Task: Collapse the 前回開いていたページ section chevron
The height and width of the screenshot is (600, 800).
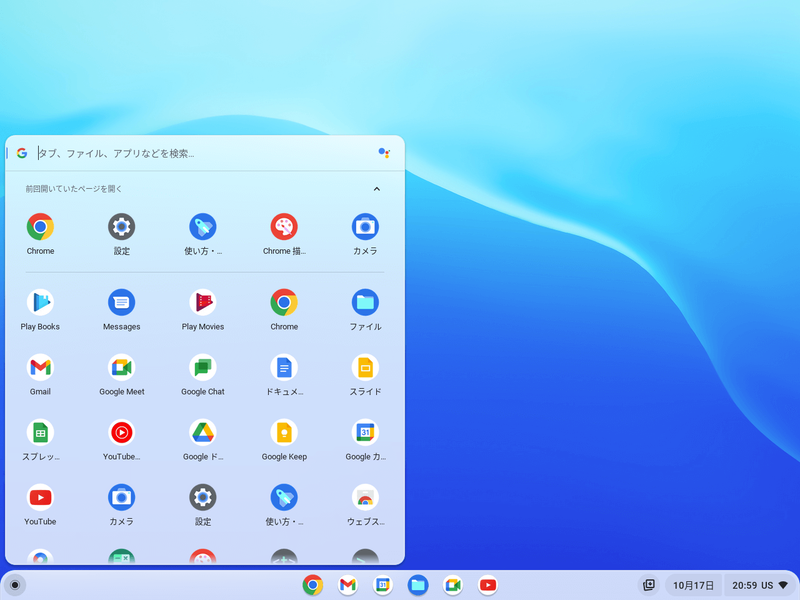Action: [x=377, y=189]
